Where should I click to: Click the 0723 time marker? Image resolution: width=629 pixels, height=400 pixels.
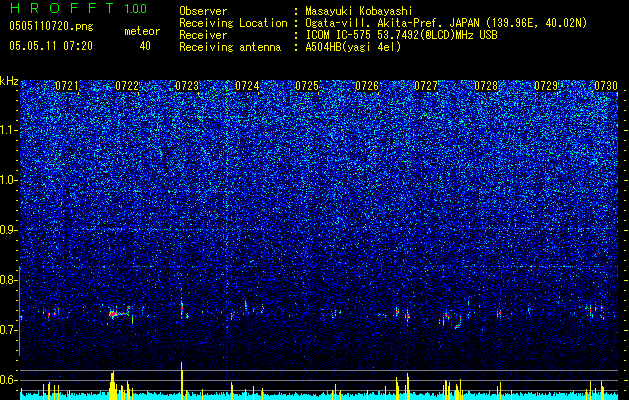pyautogui.click(x=187, y=86)
